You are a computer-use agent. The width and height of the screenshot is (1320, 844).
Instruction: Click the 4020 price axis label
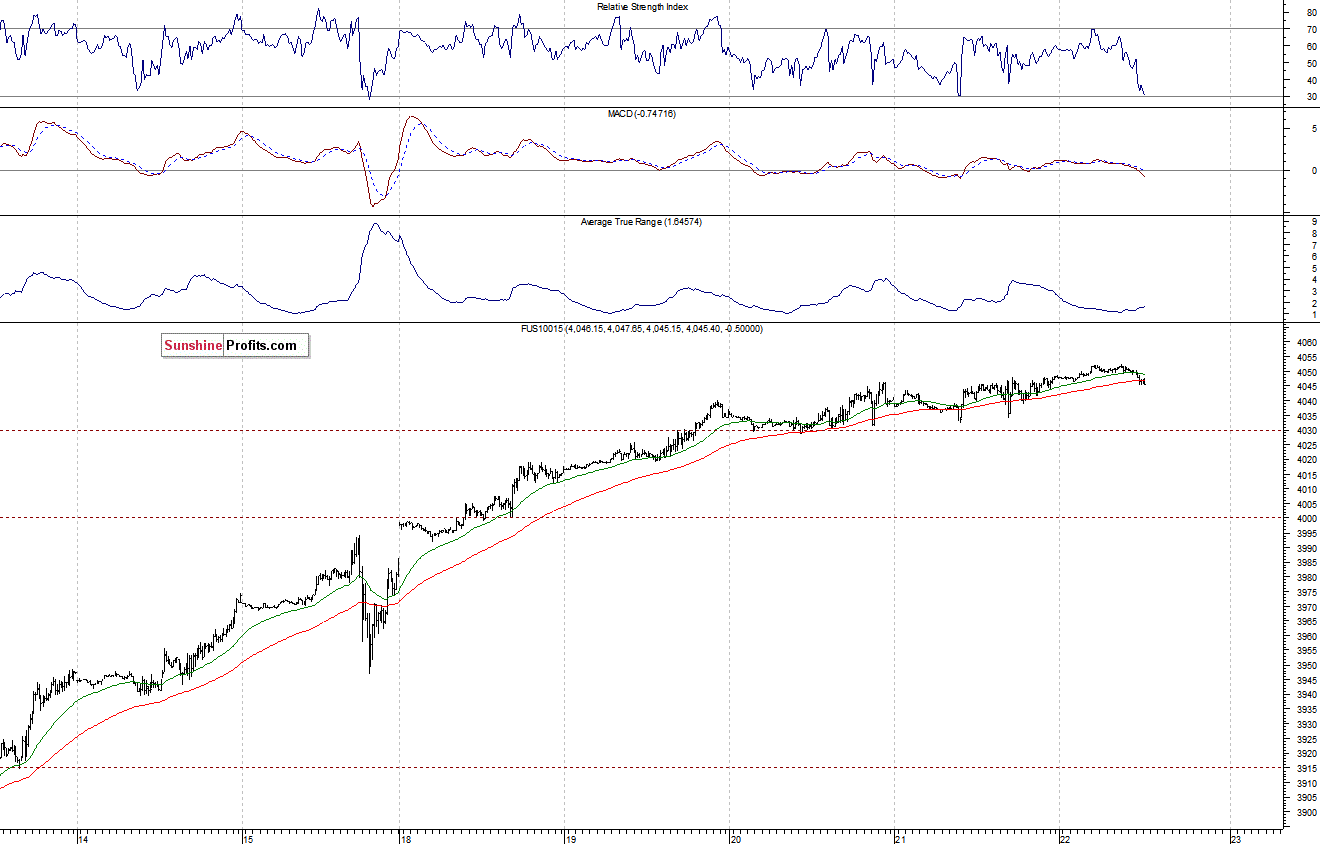(x=1305, y=460)
